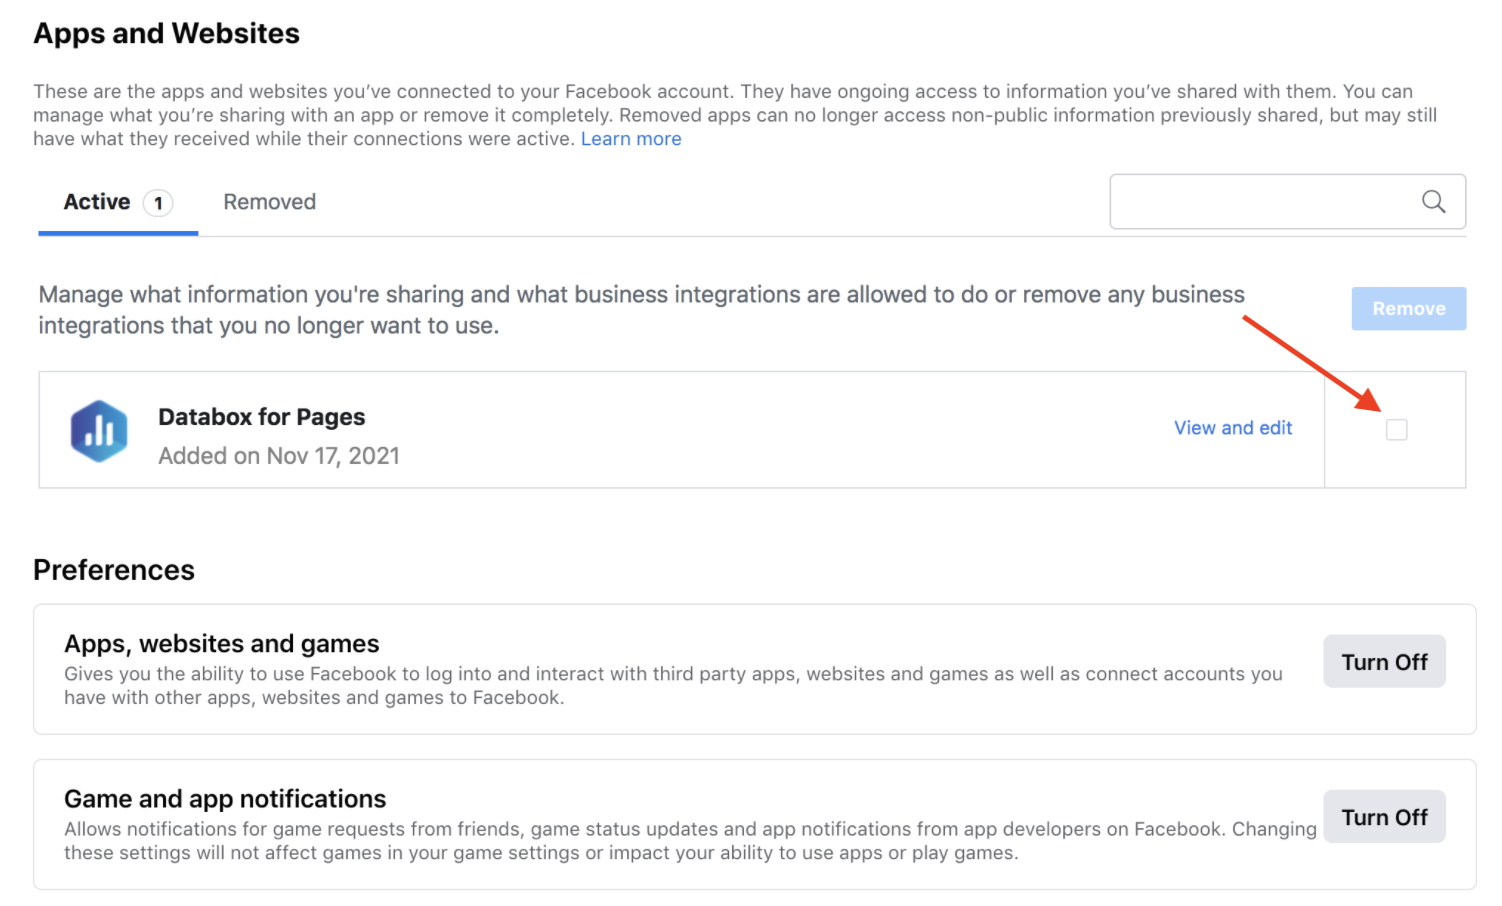This screenshot has height=906, width=1502.
Task: Focus the apps search text field
Action: pyautogui.click(x=1260, y=202)
